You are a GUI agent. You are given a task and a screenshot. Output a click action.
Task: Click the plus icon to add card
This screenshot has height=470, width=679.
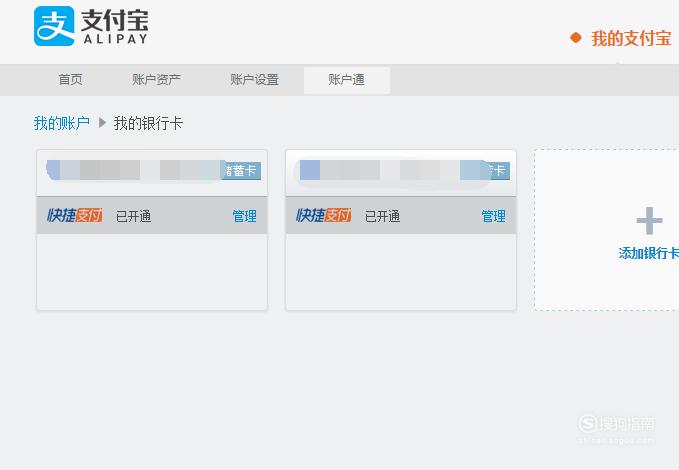tap(649, 221)
